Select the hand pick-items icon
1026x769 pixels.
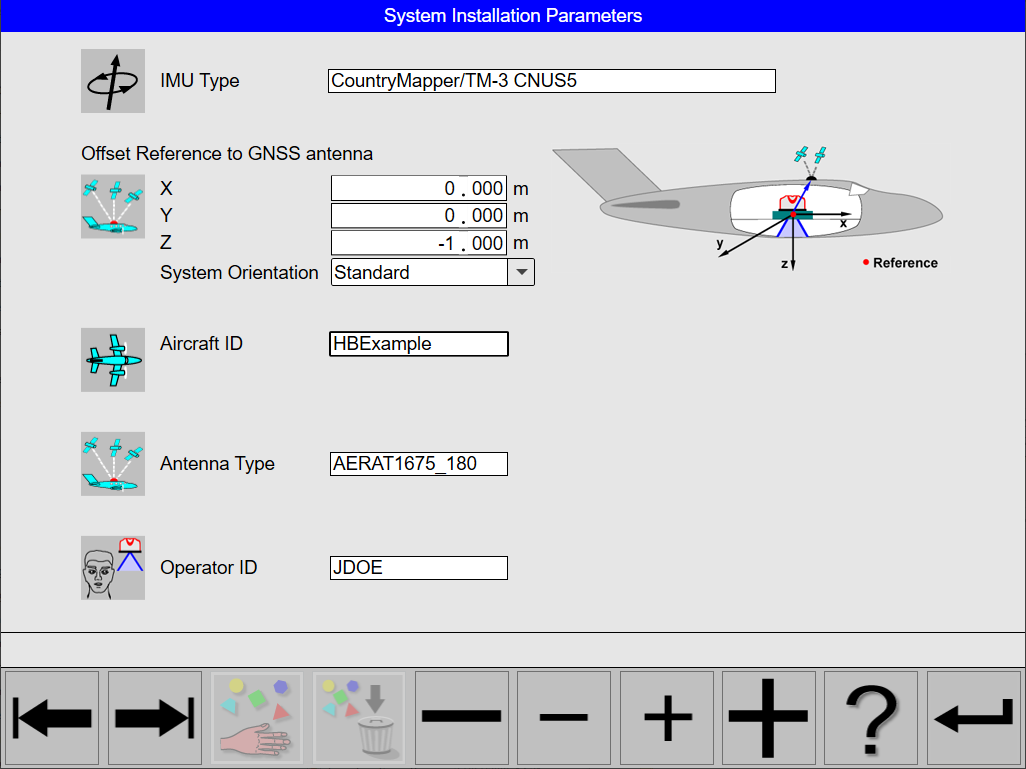click(x=256, y=717)
